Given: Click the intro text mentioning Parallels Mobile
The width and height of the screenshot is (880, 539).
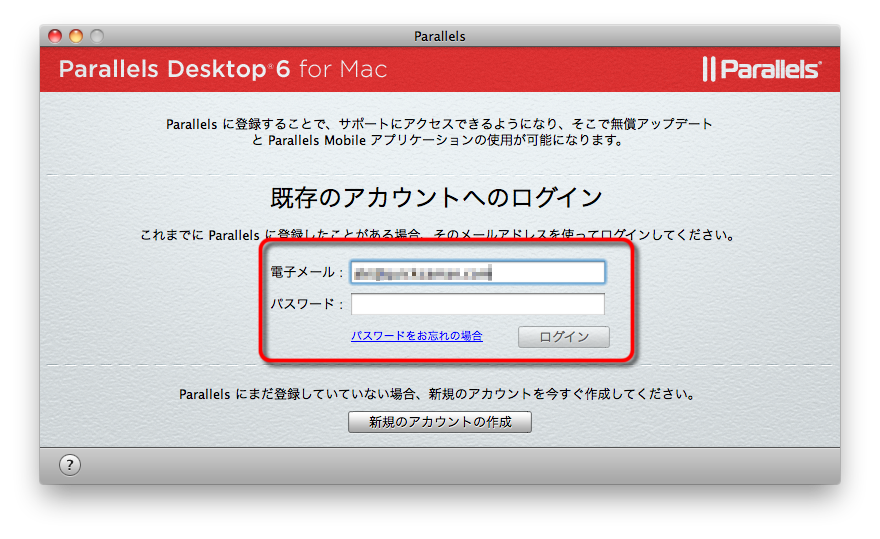Looking at the screenshot, I should [x=439, y=132].
